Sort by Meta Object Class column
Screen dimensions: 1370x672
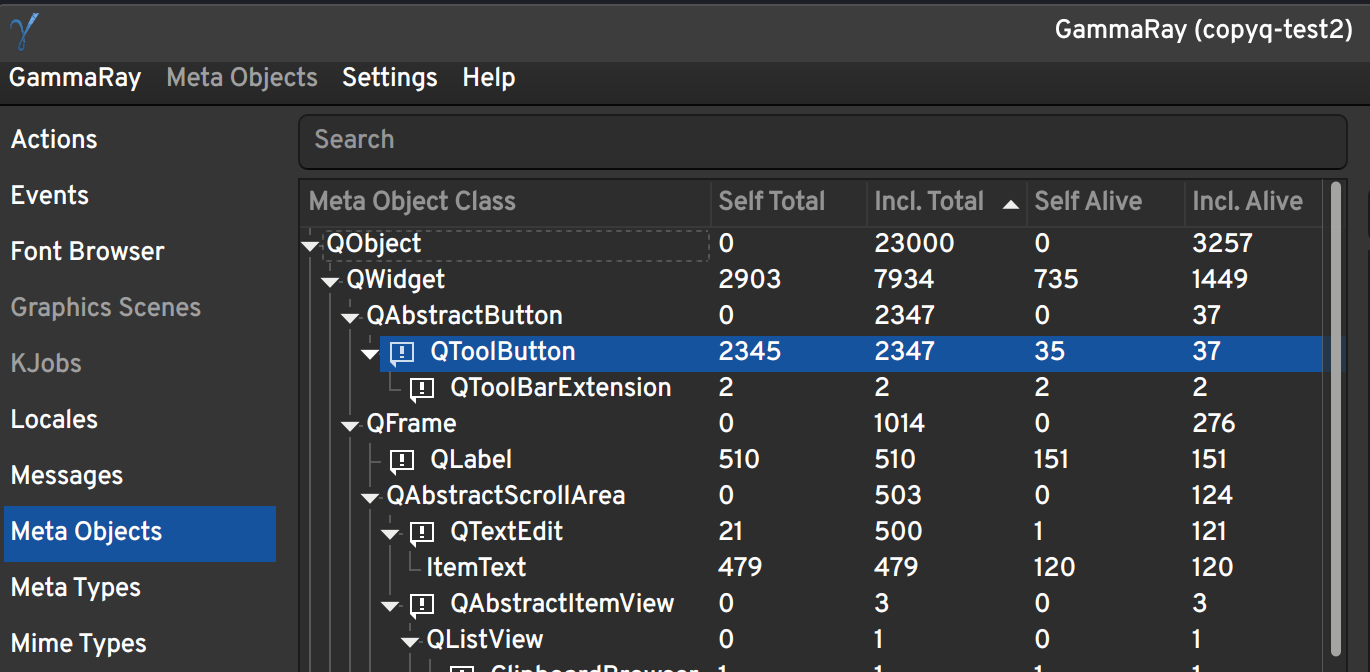pyautogui.click(x=505, y=202)
